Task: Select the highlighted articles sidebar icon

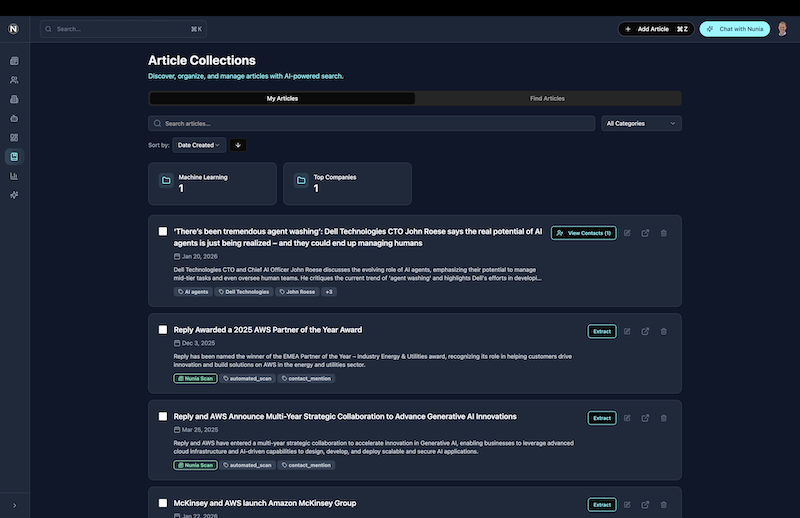Action: (x=14, y=157)
